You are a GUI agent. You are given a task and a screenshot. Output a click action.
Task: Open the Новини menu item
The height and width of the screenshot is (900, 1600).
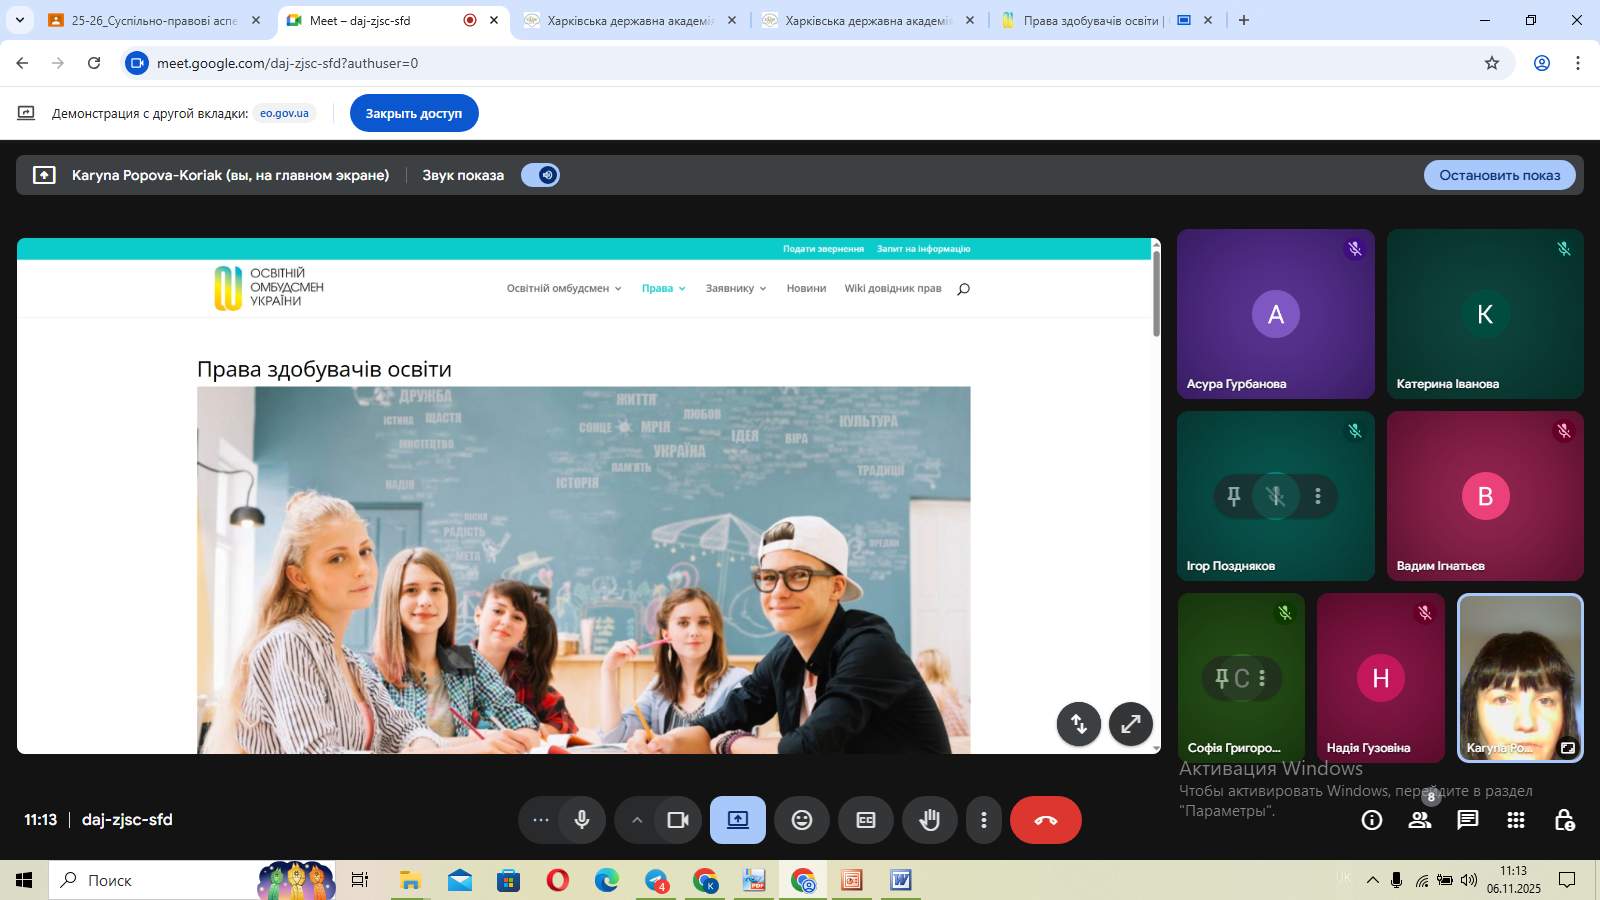click(806, 289)
